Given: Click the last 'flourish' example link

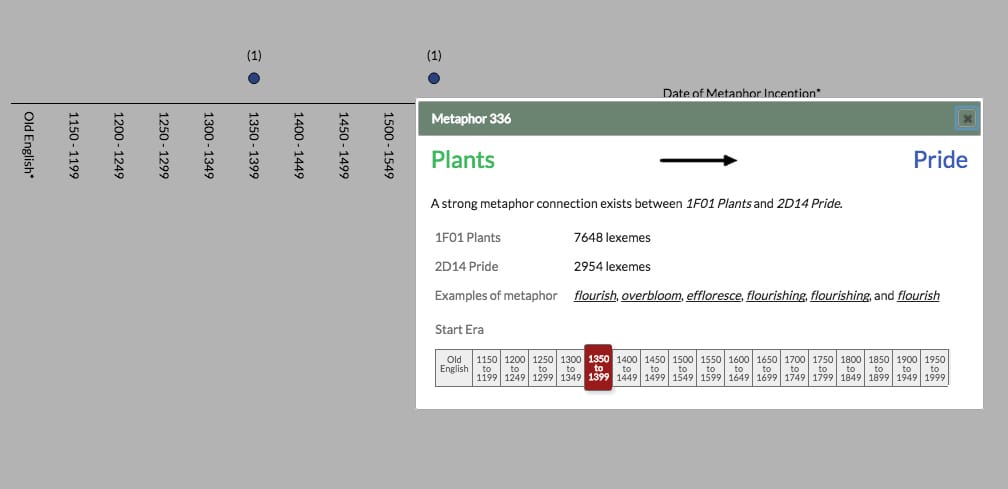Looking at the screenshot, I should click(919, 296).
